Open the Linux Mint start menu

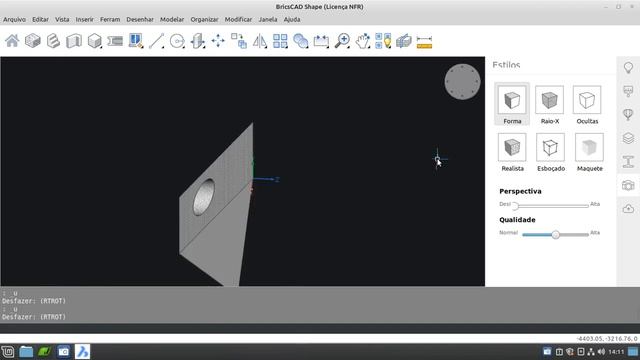[x=8, y=351]
